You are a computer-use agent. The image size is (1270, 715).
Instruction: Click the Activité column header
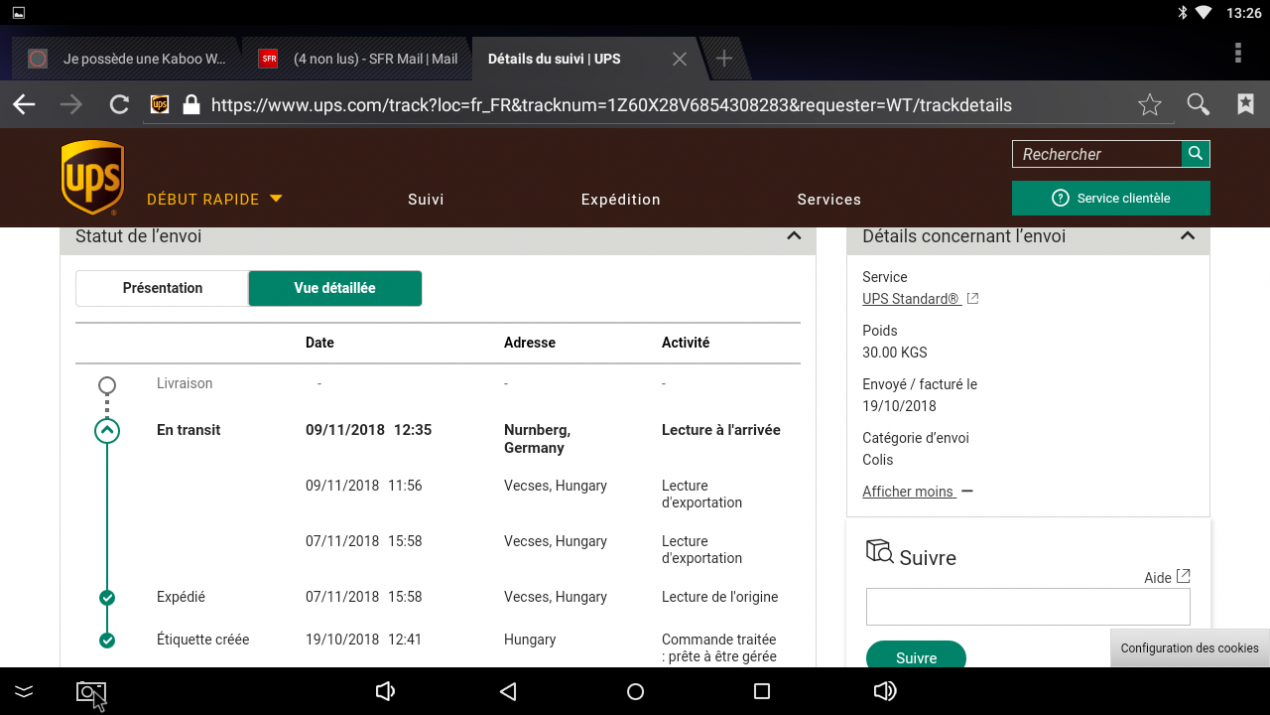point(686,343)
